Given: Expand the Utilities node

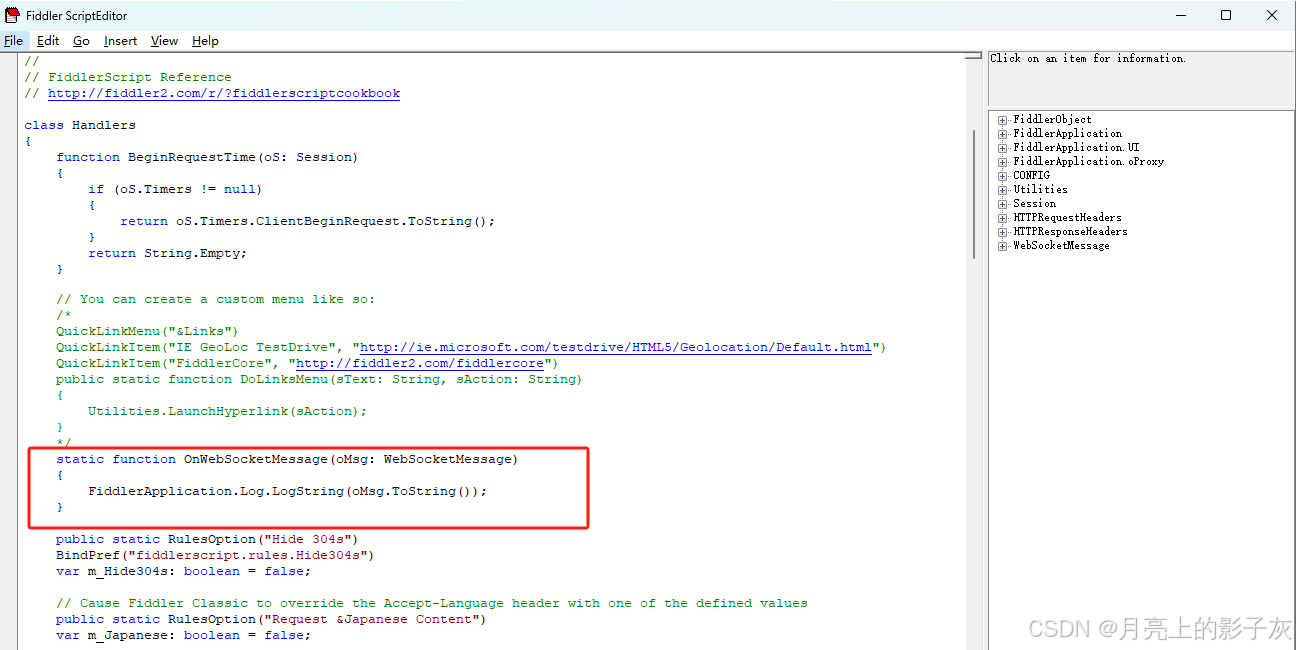Looking at the screenshot, I should point(1003,189).
